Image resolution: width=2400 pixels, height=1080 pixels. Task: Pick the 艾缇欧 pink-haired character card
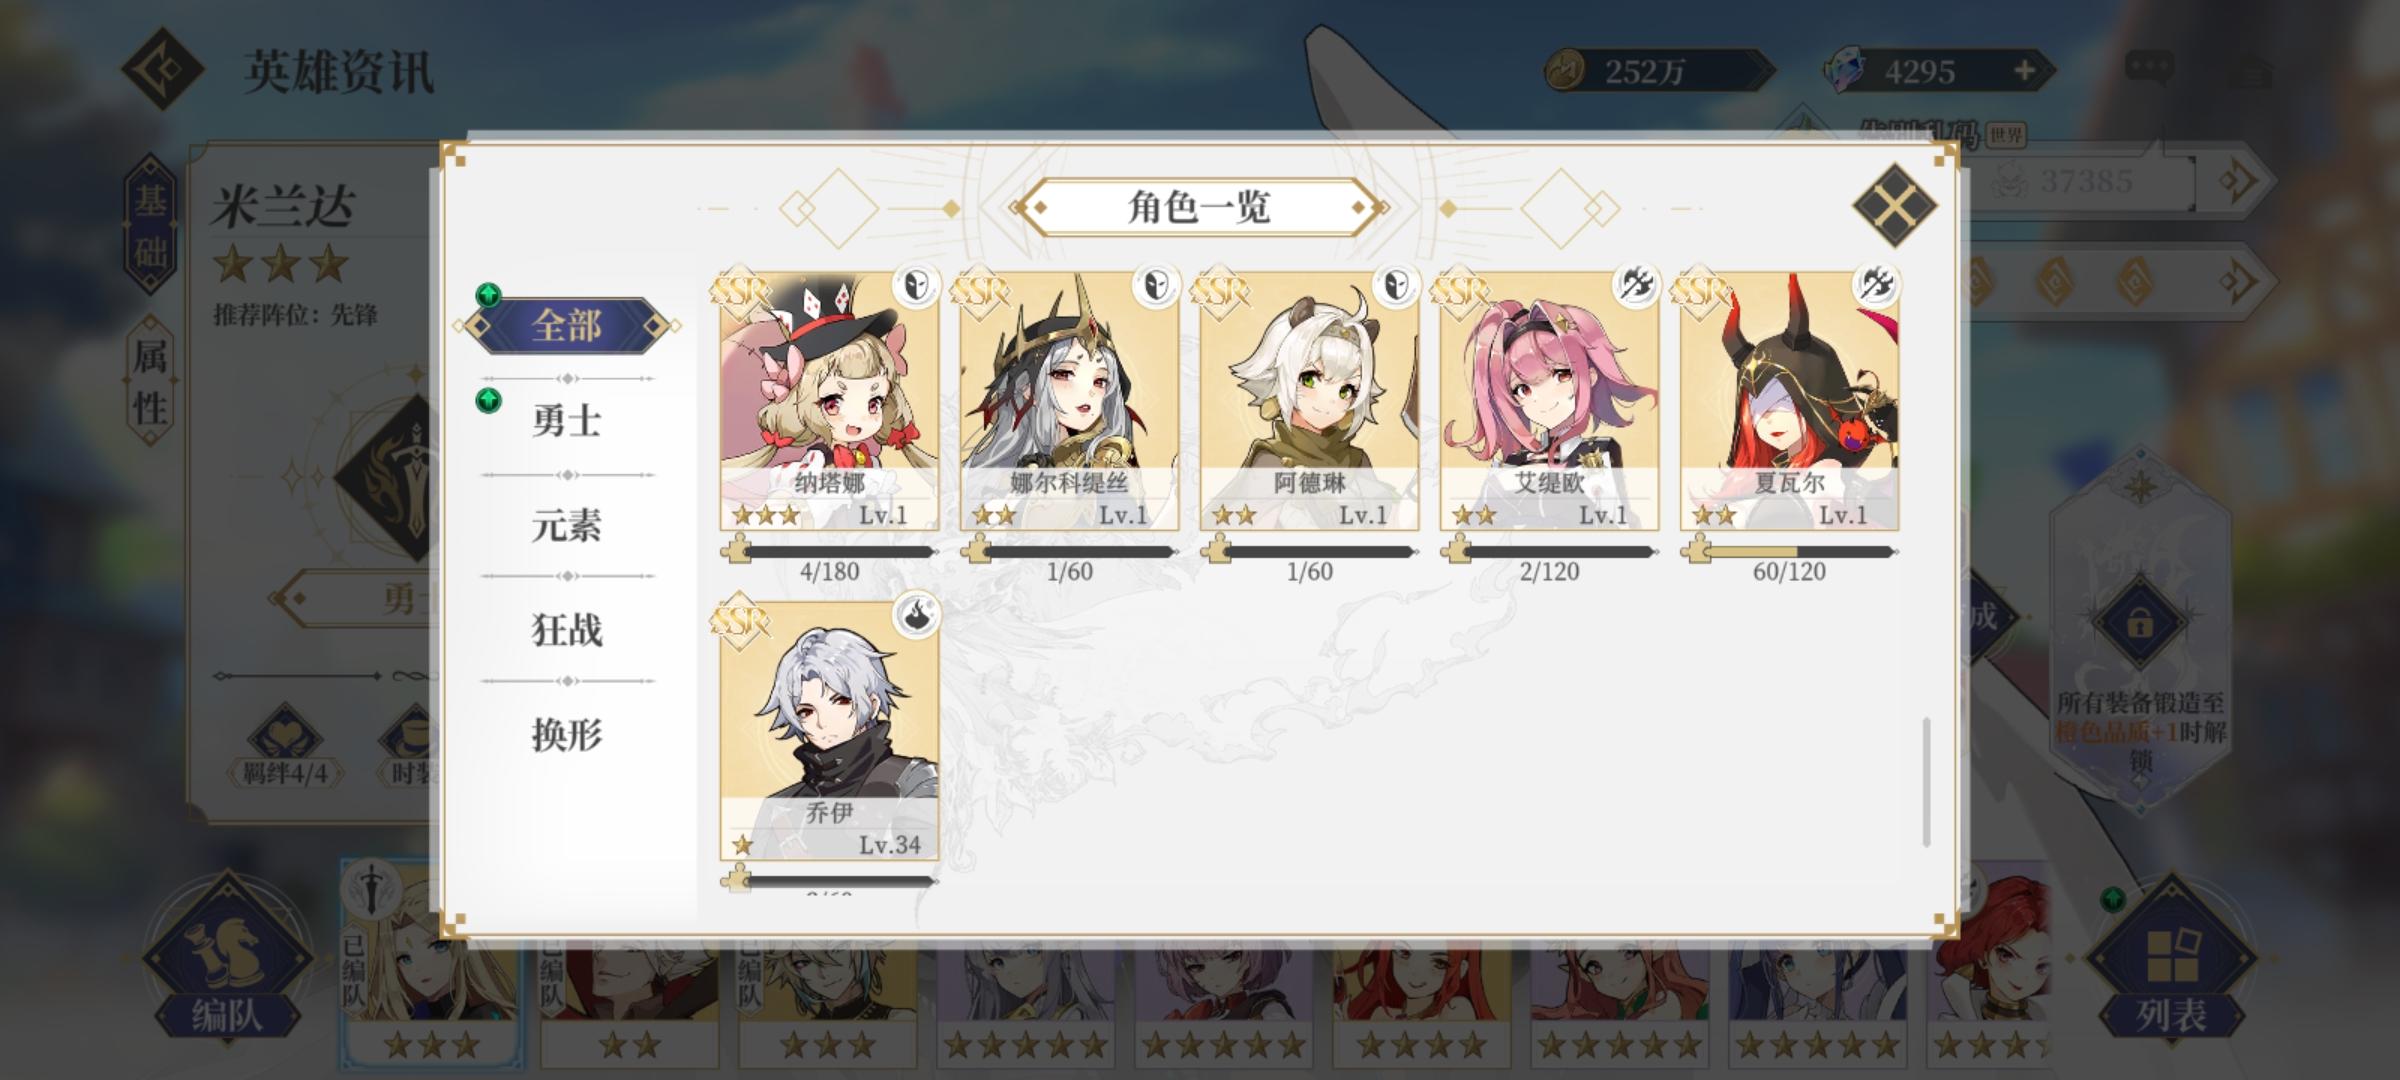click(1549, 401)
